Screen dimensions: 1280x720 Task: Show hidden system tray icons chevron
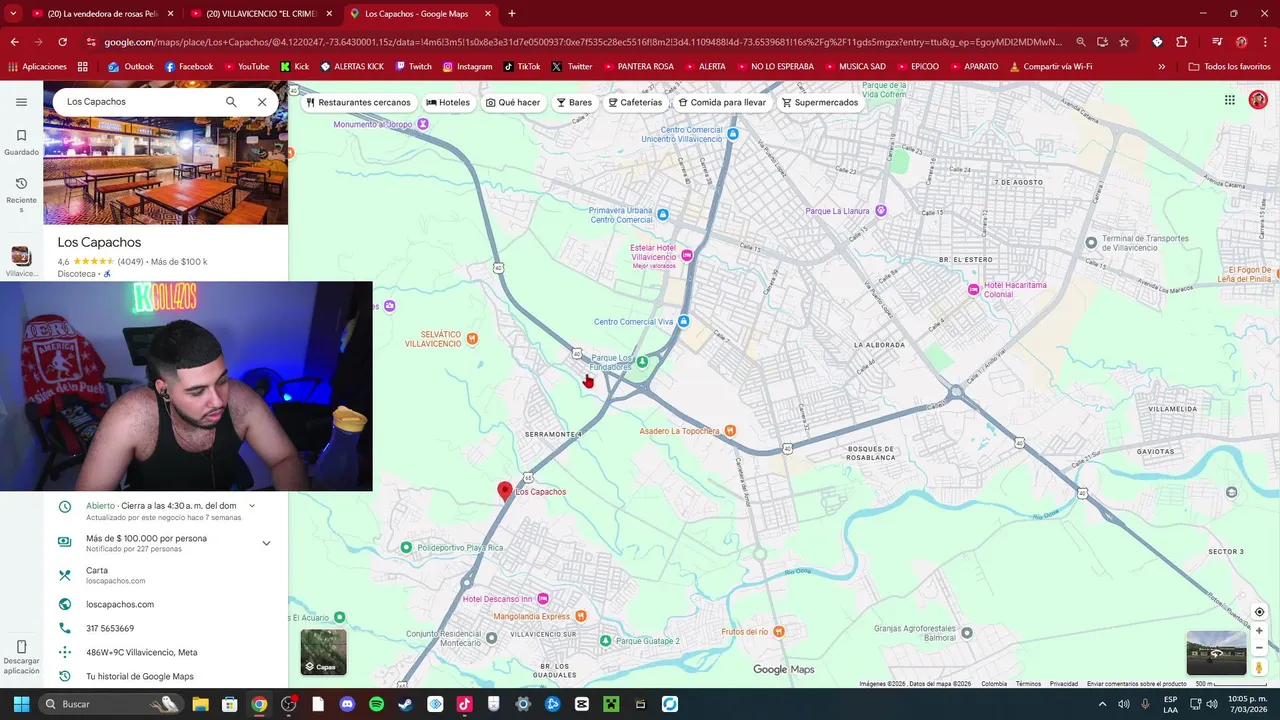(x=1102, y=704)
